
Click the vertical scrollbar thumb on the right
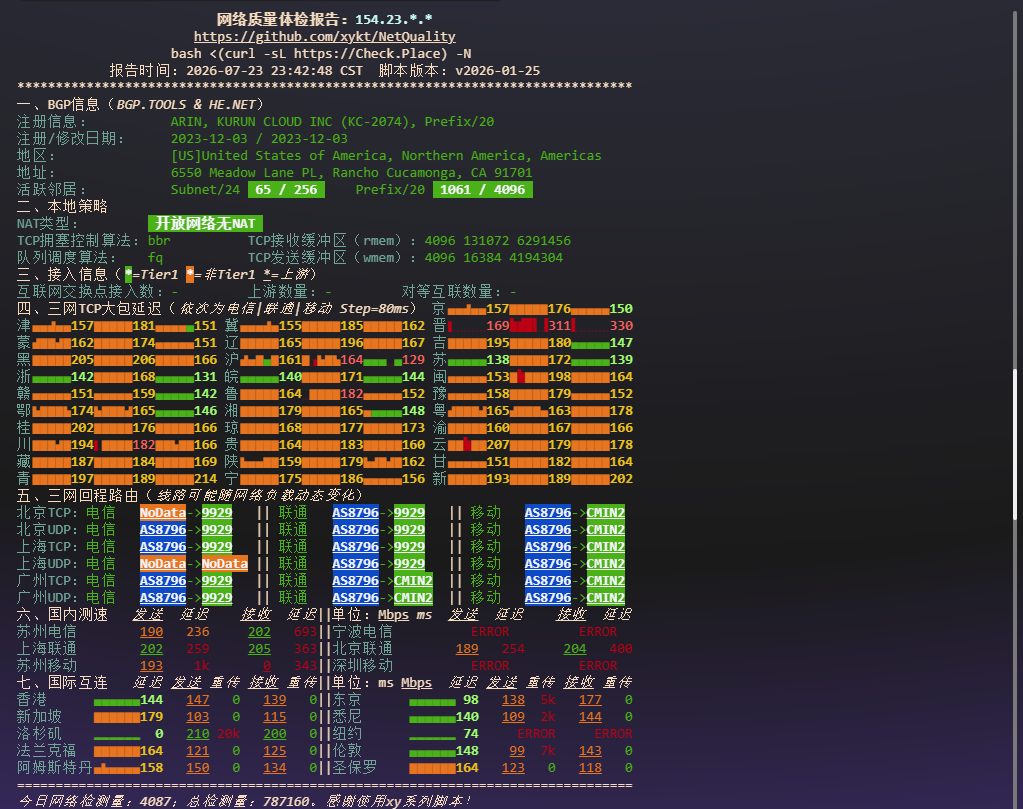[1015, 444]
